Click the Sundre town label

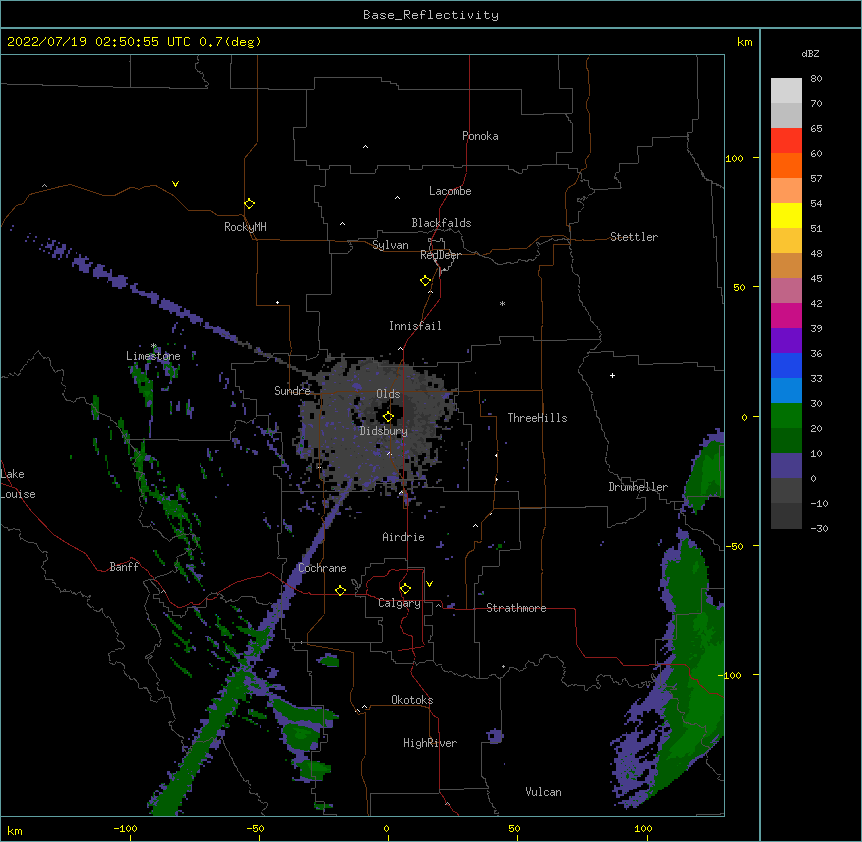pos(292,391)
